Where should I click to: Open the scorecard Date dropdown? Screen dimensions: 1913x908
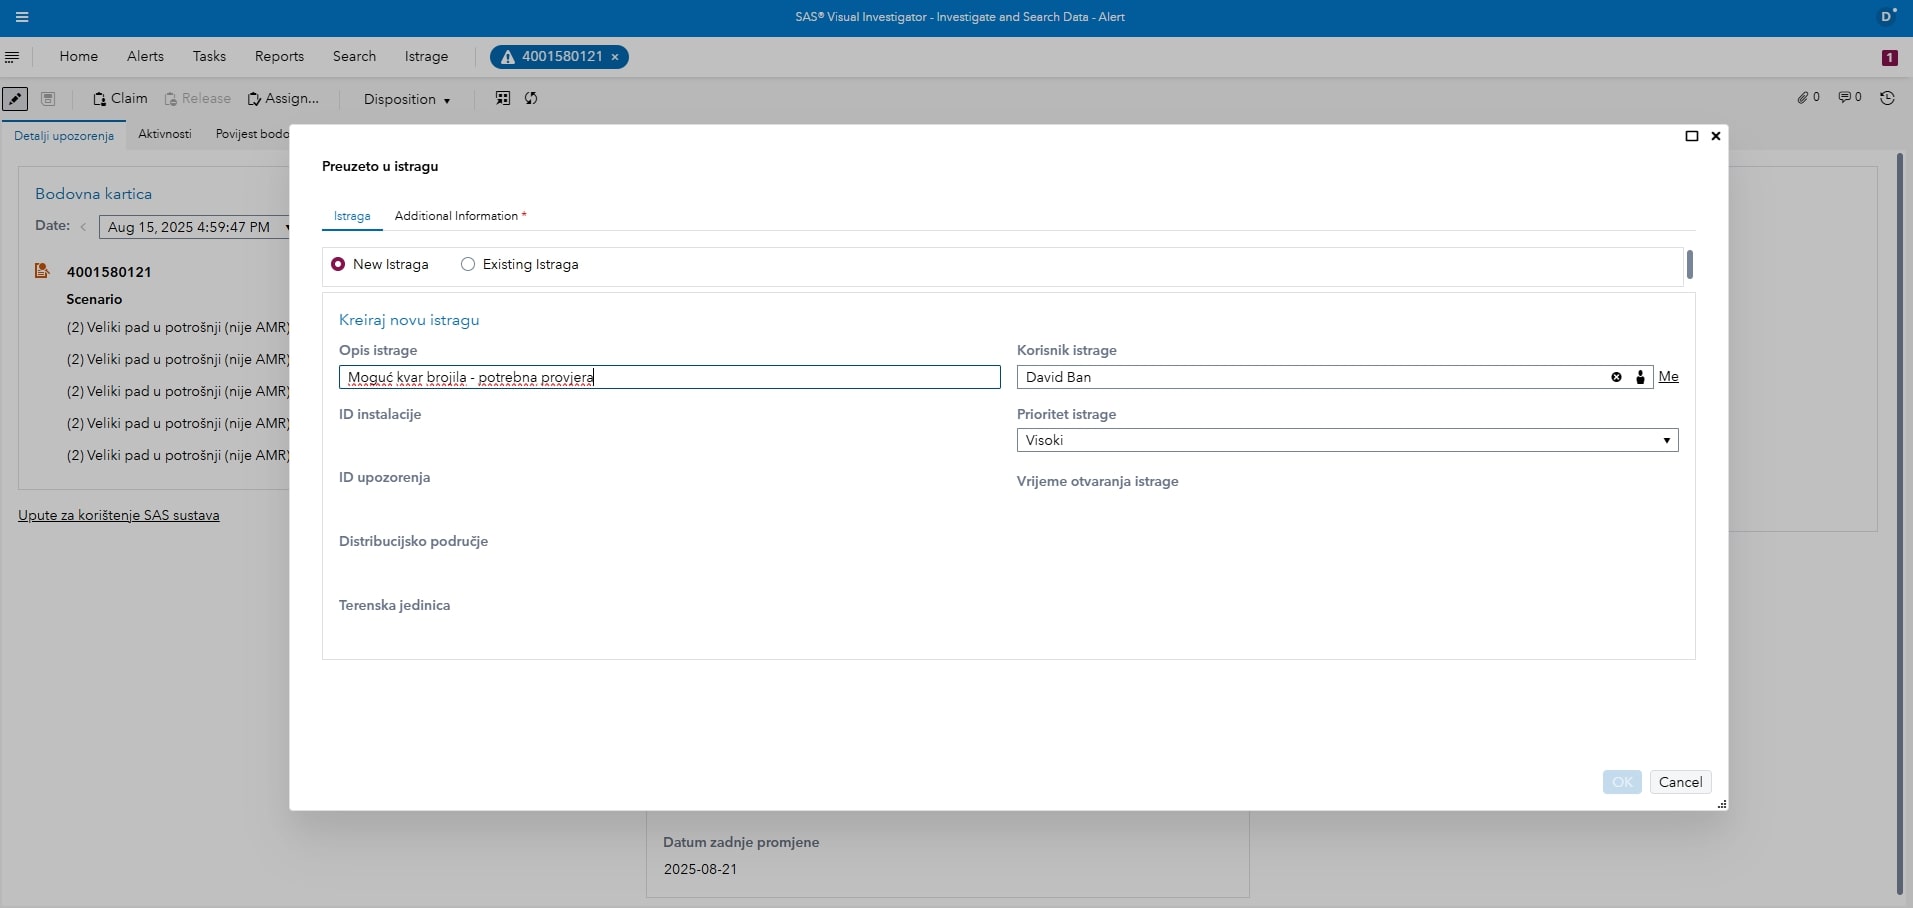(x=195, y=227)
